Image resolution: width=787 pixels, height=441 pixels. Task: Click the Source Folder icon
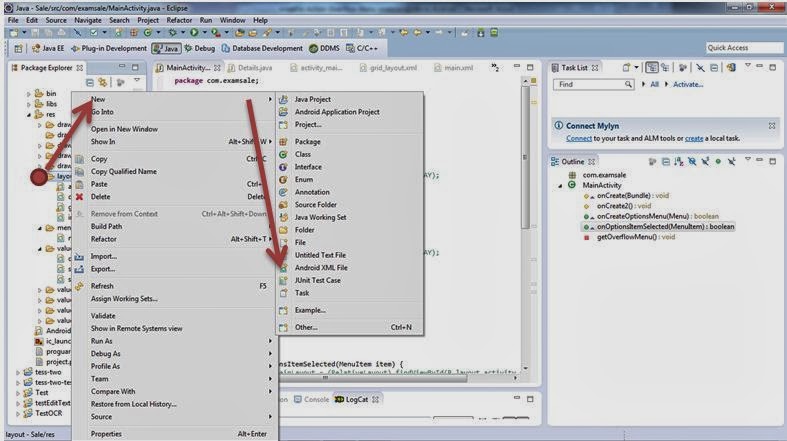click(284, 205)
